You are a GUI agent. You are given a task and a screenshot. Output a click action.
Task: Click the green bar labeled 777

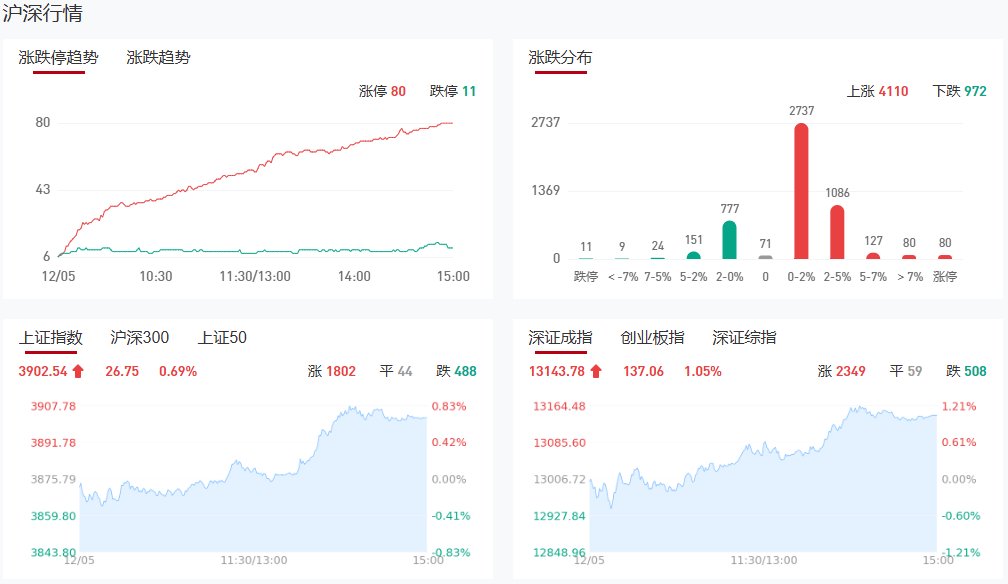(729, 239)
